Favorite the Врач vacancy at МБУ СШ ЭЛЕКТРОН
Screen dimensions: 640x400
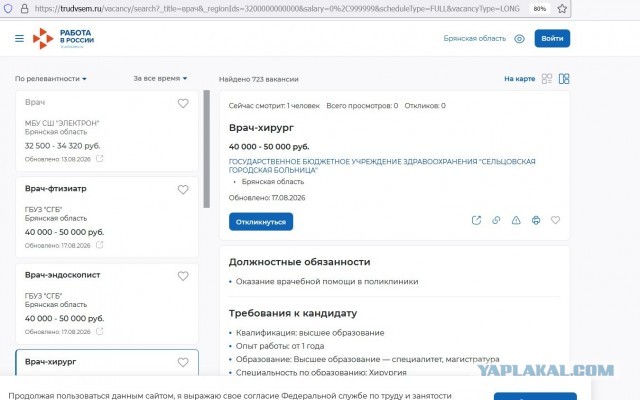tap(183, 103)
